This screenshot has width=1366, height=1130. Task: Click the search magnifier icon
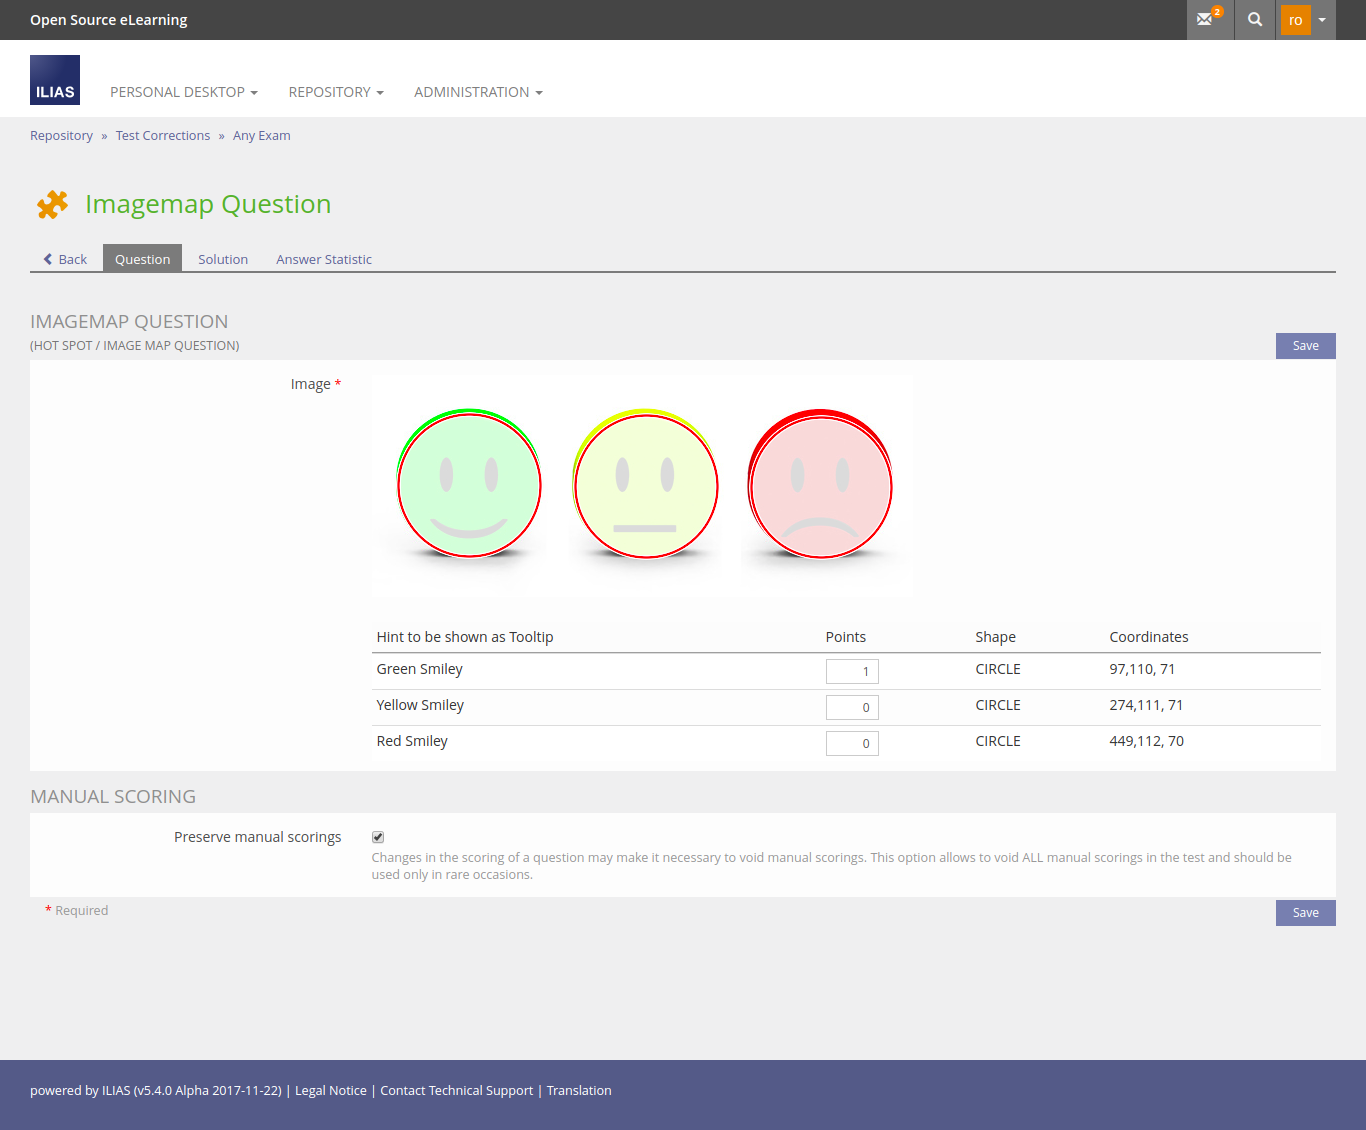click(1255, 19)
